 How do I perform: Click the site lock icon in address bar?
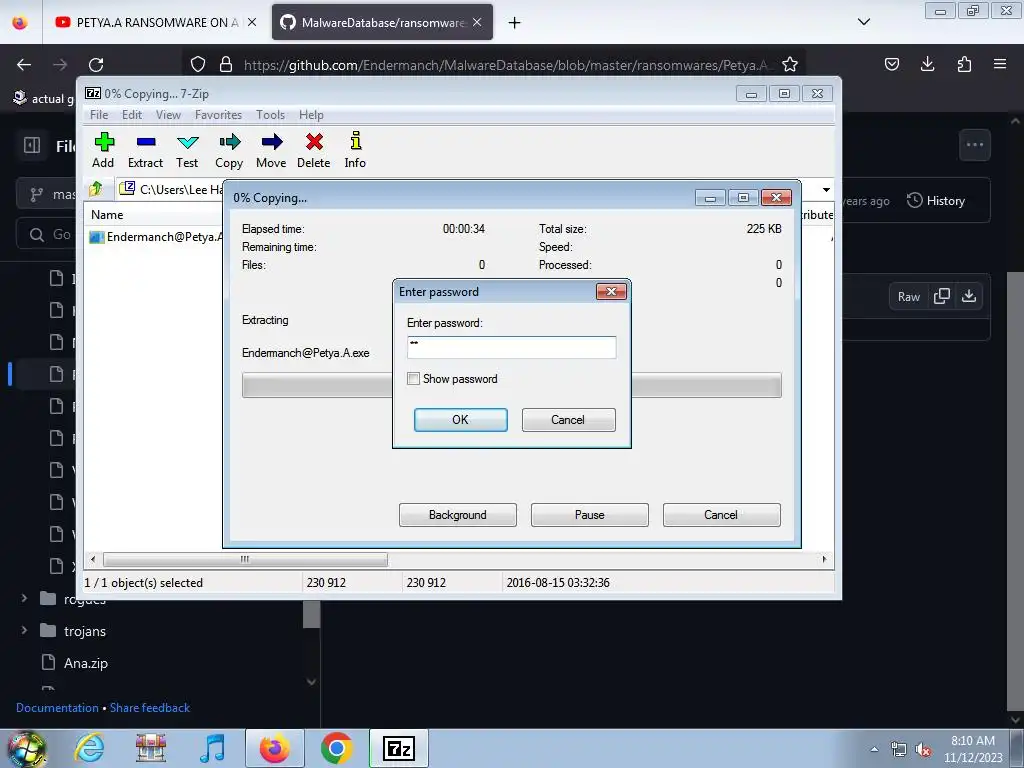click(226, 64)
